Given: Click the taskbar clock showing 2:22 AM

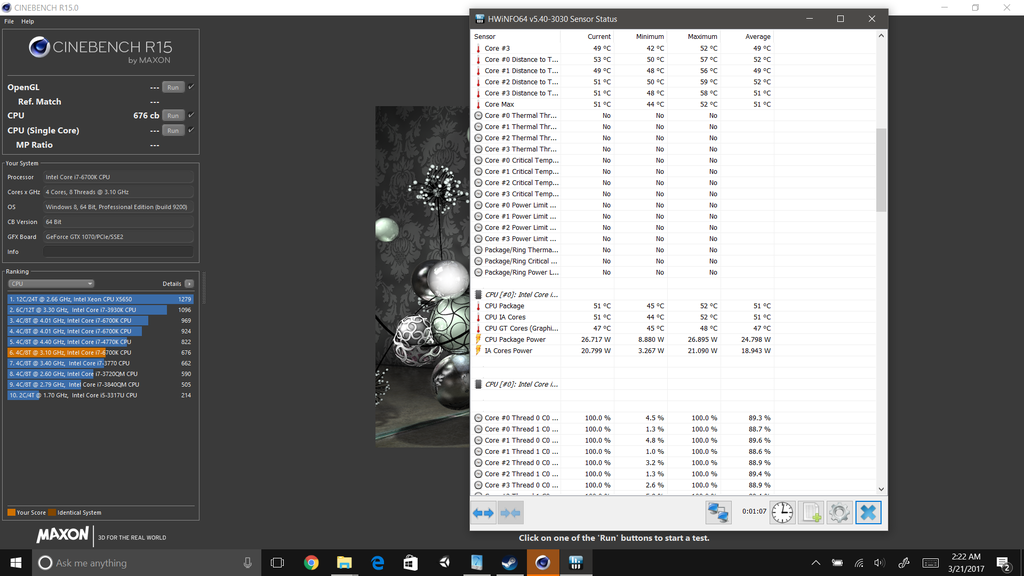Looking at the screenshot, I should 966,562.
